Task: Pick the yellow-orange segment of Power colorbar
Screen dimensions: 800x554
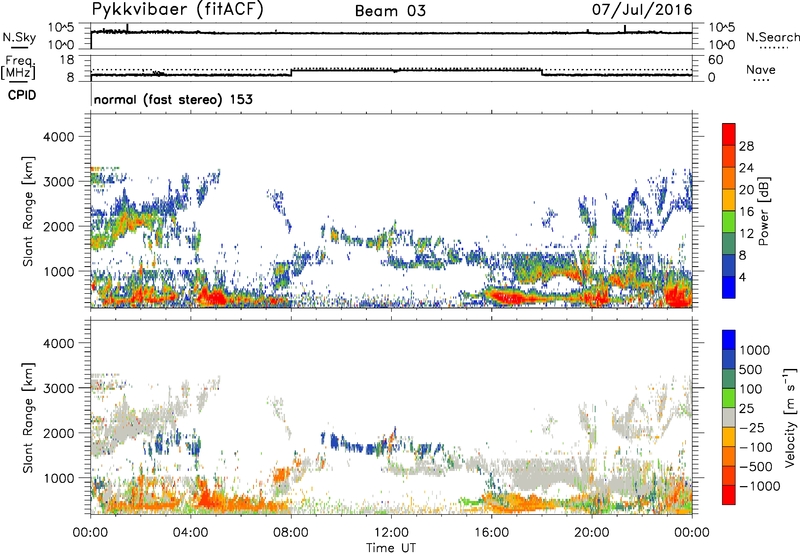Action: (x=729, y=200)
